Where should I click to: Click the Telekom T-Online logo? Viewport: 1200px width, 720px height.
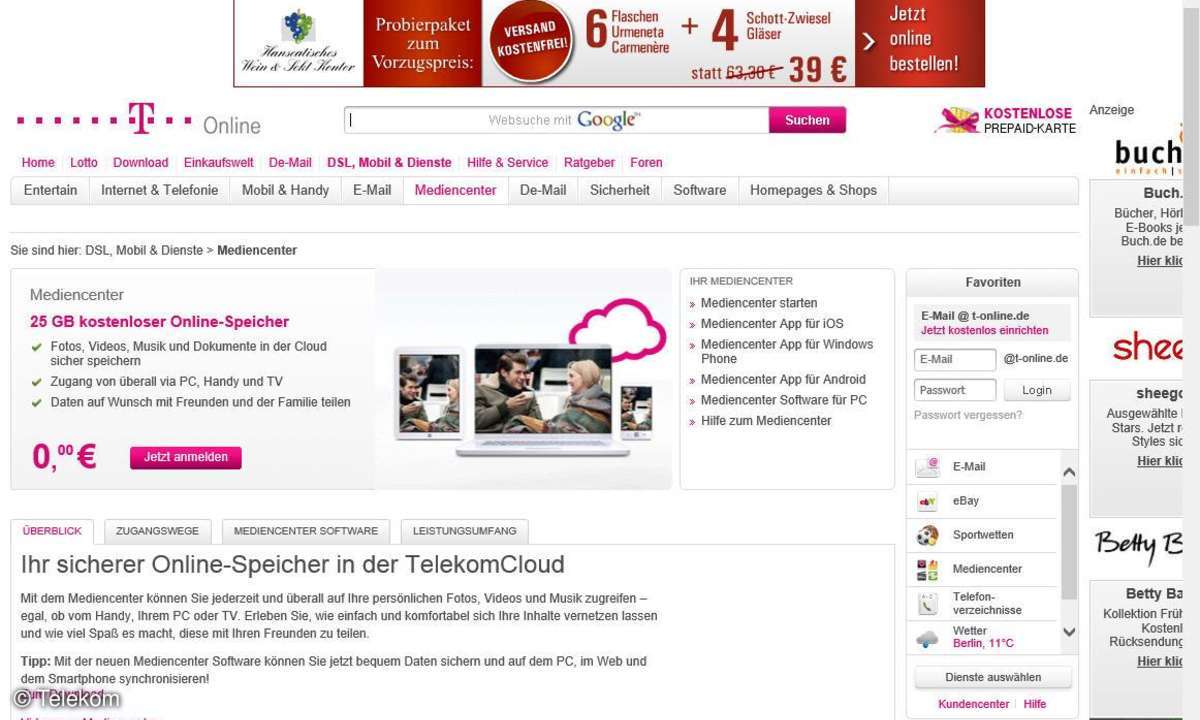pos(139,121)
